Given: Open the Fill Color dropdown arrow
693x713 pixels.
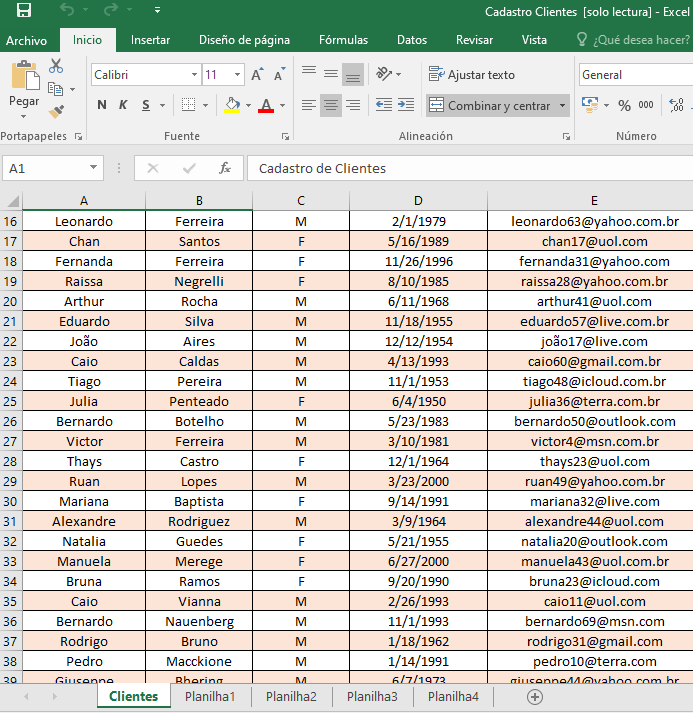Looking at the screenshot, I should click(x=248, y=105).
